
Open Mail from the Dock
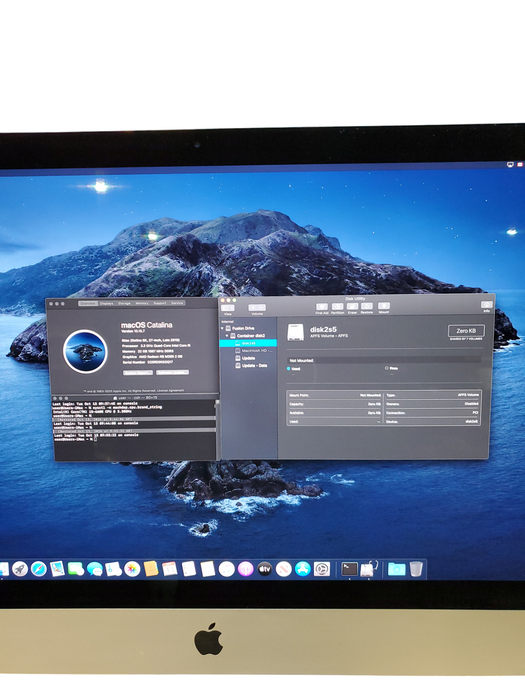(57, 569)
